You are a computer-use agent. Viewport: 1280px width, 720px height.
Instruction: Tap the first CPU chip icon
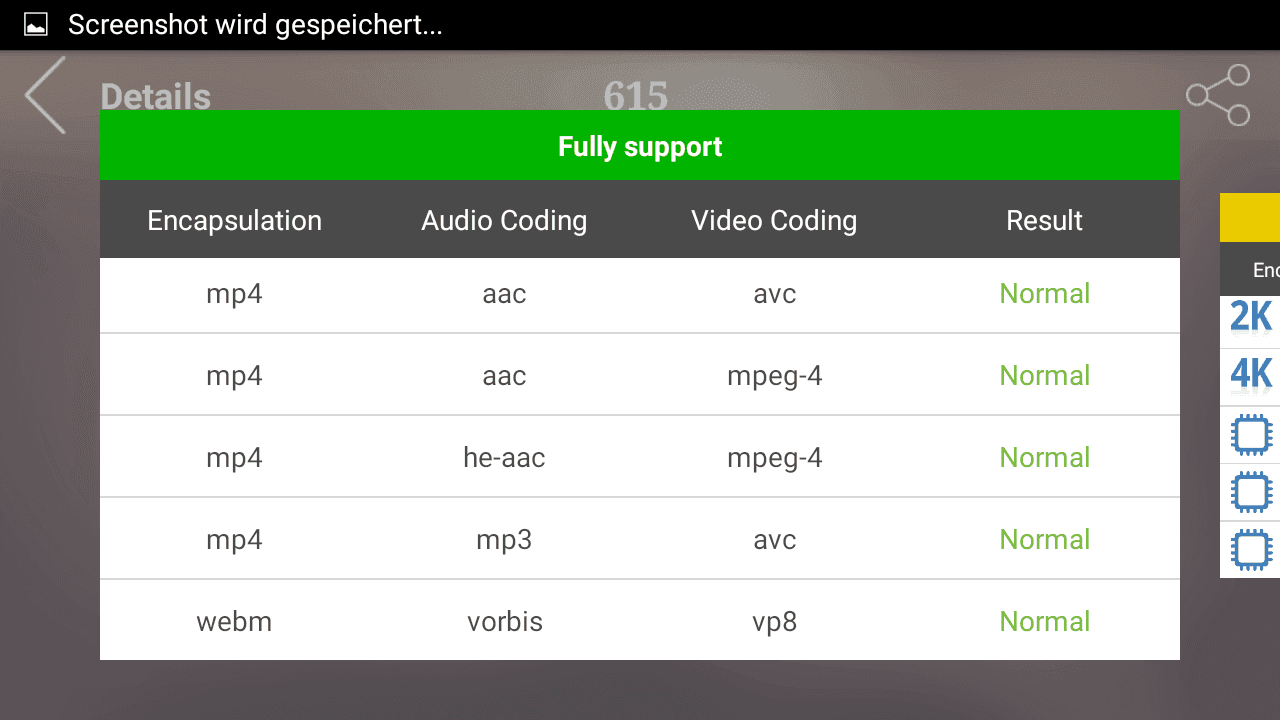[1251, 434]
